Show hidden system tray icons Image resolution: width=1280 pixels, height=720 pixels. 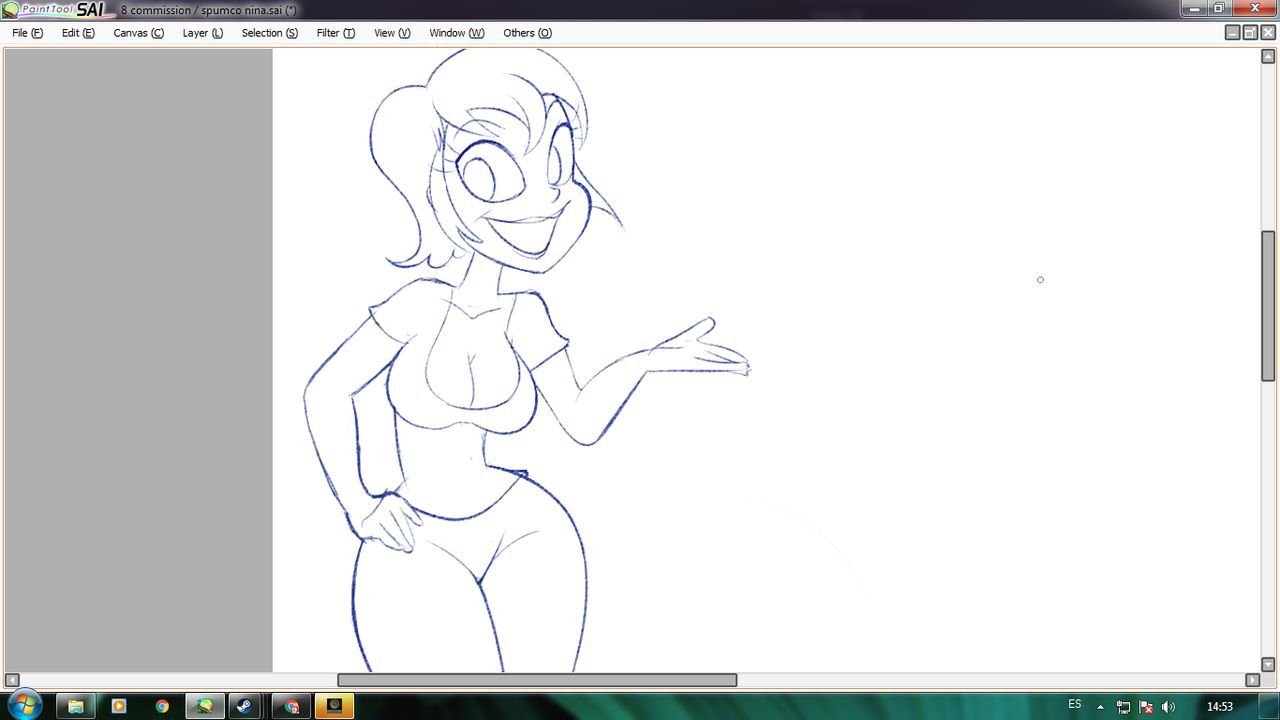pyautogui.click(x=1100, y=707)
